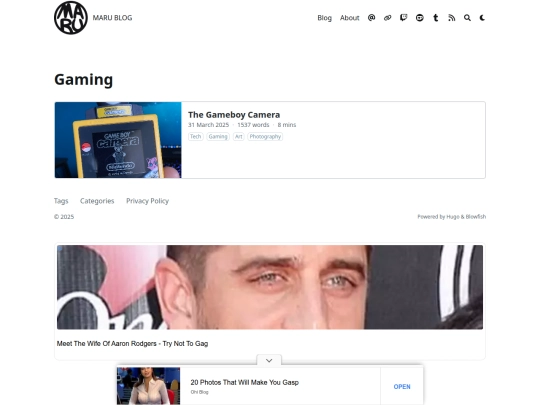Collapse bottom ad with chevron tab
This screenshot has width=540, height=405.
(269, 360)
